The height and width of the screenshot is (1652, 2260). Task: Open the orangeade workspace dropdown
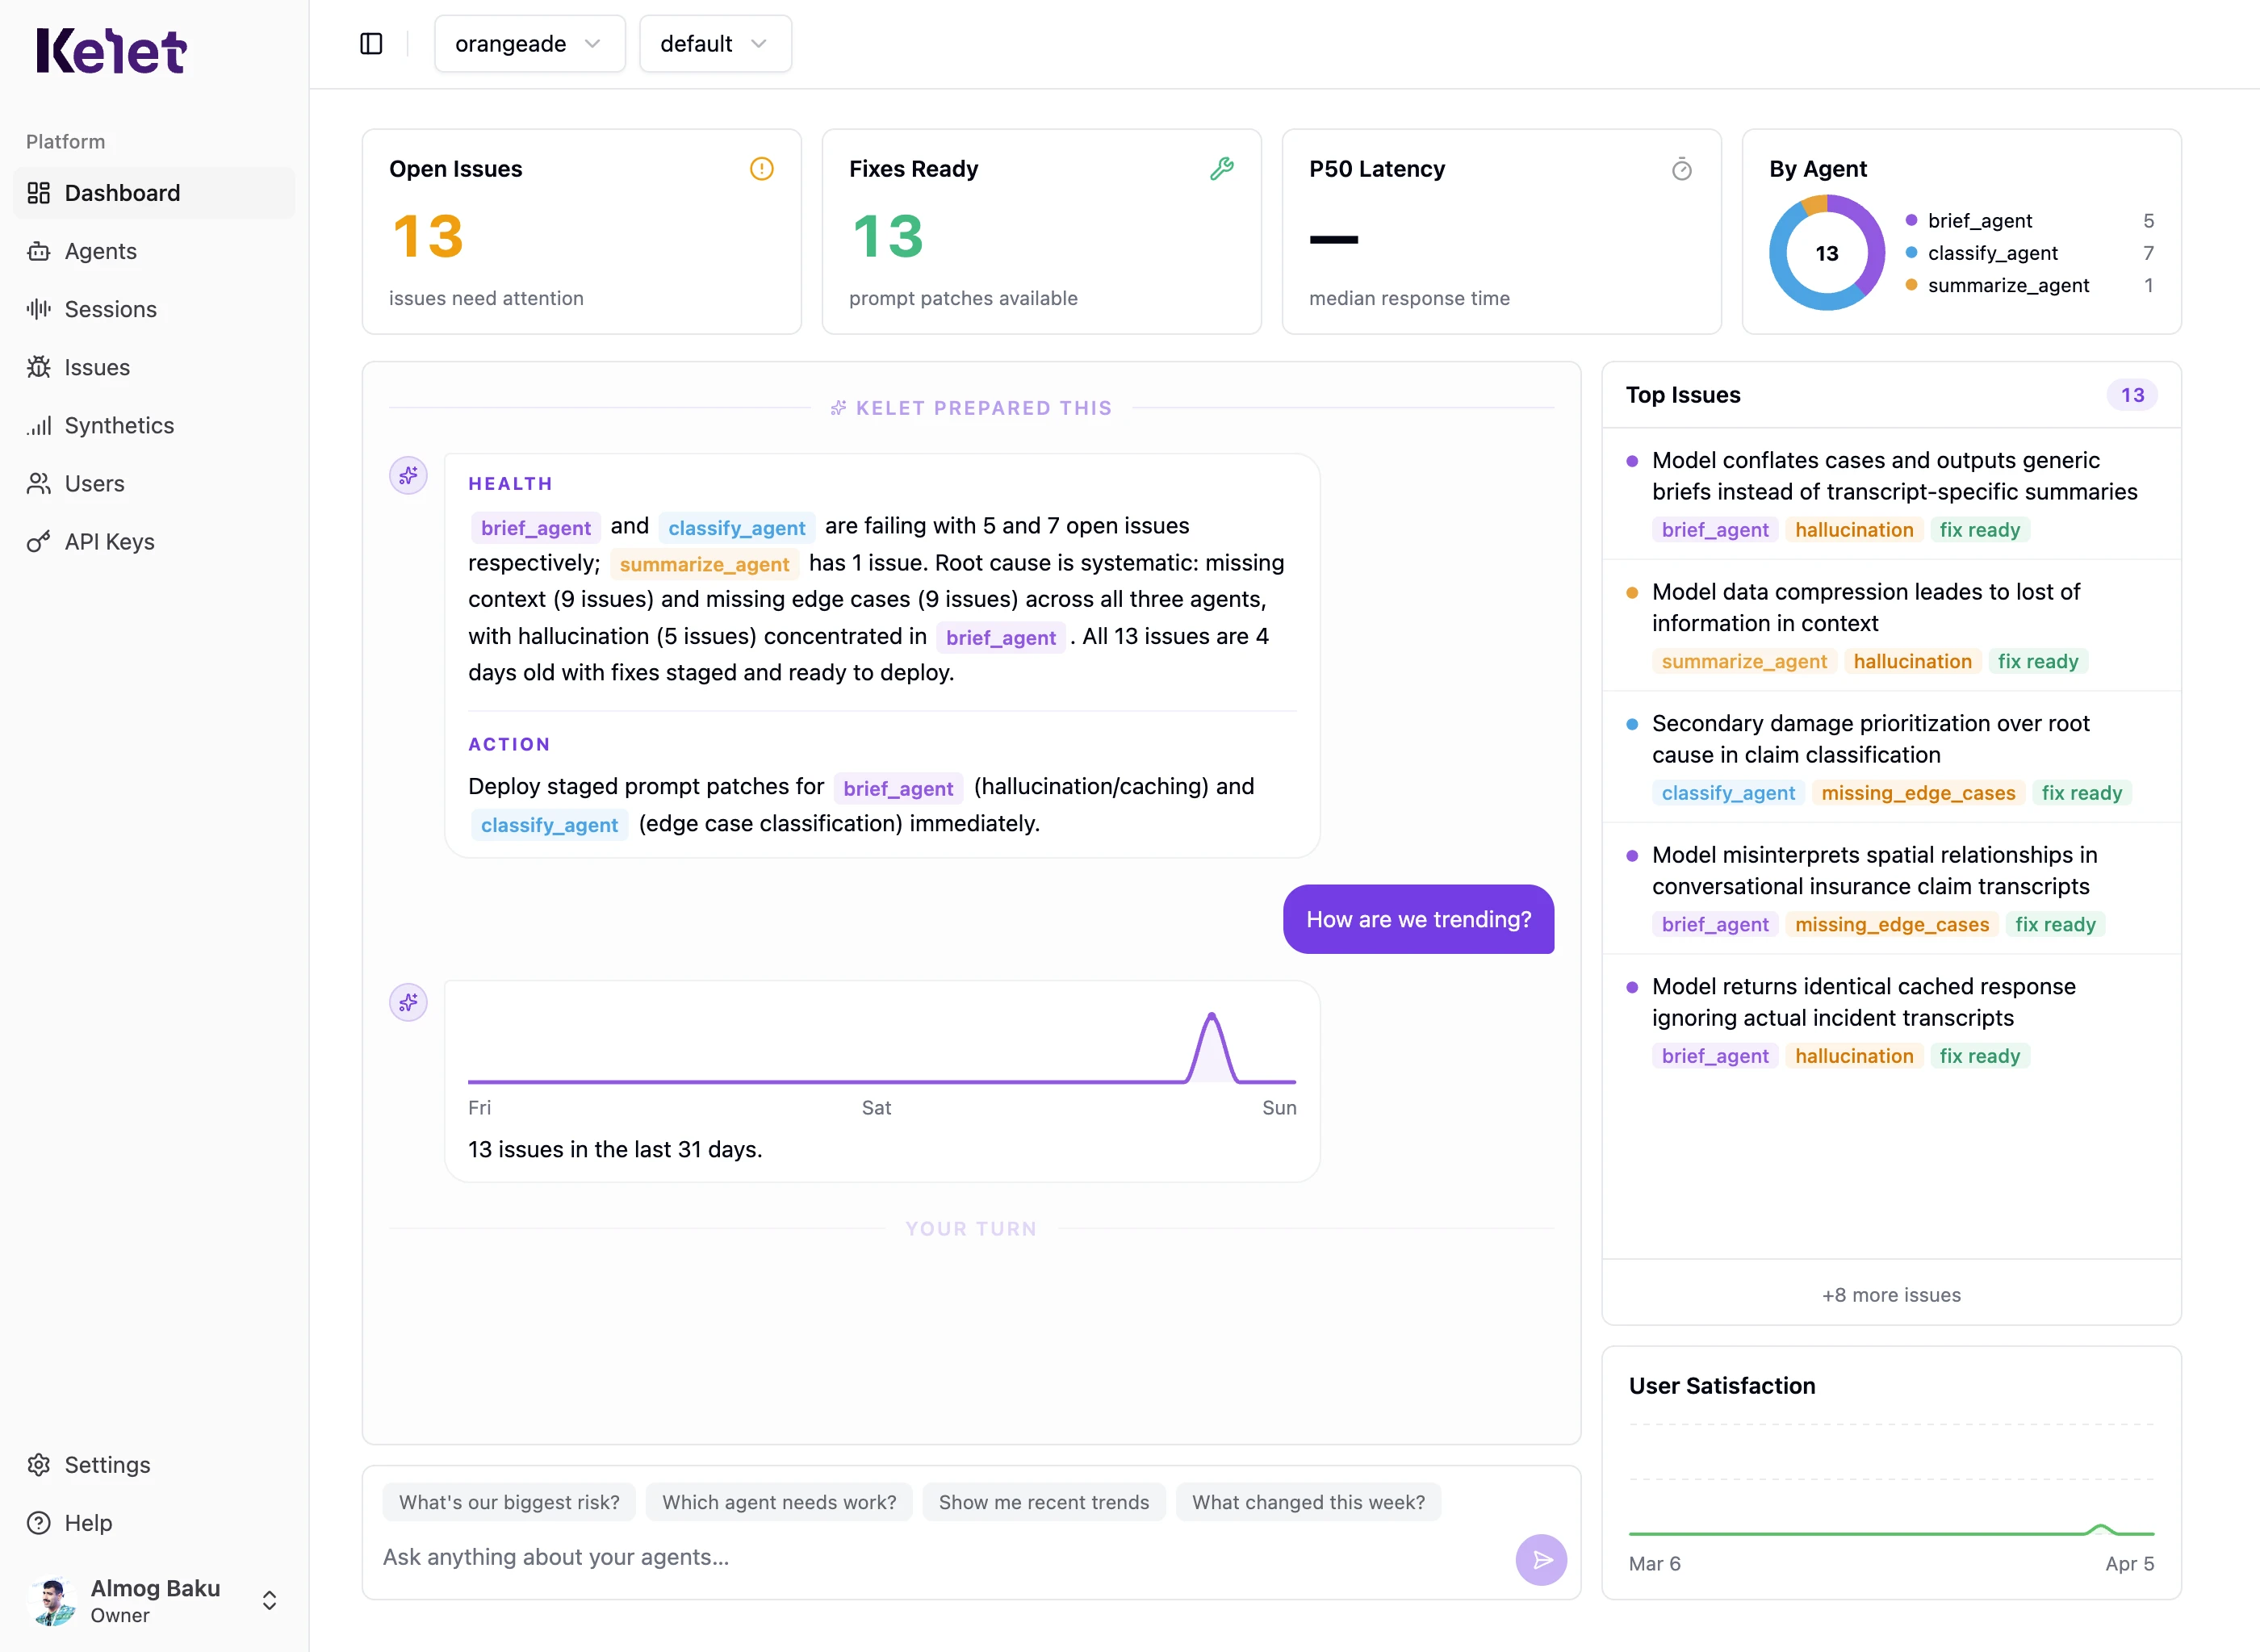529,43
